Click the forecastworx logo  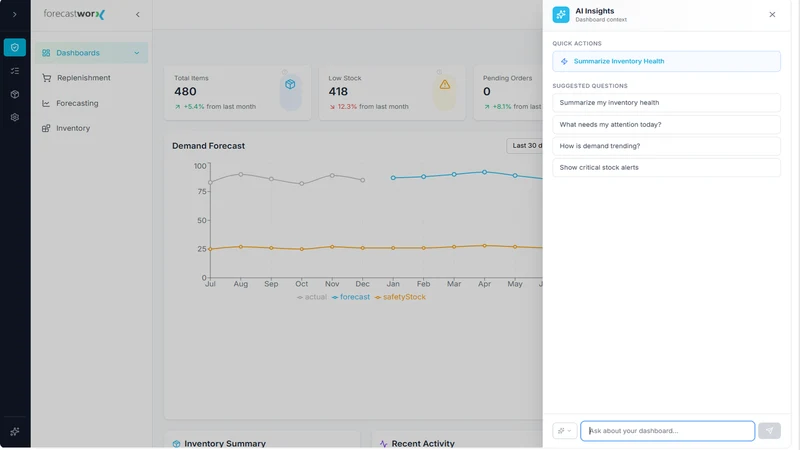coord(74,14)
